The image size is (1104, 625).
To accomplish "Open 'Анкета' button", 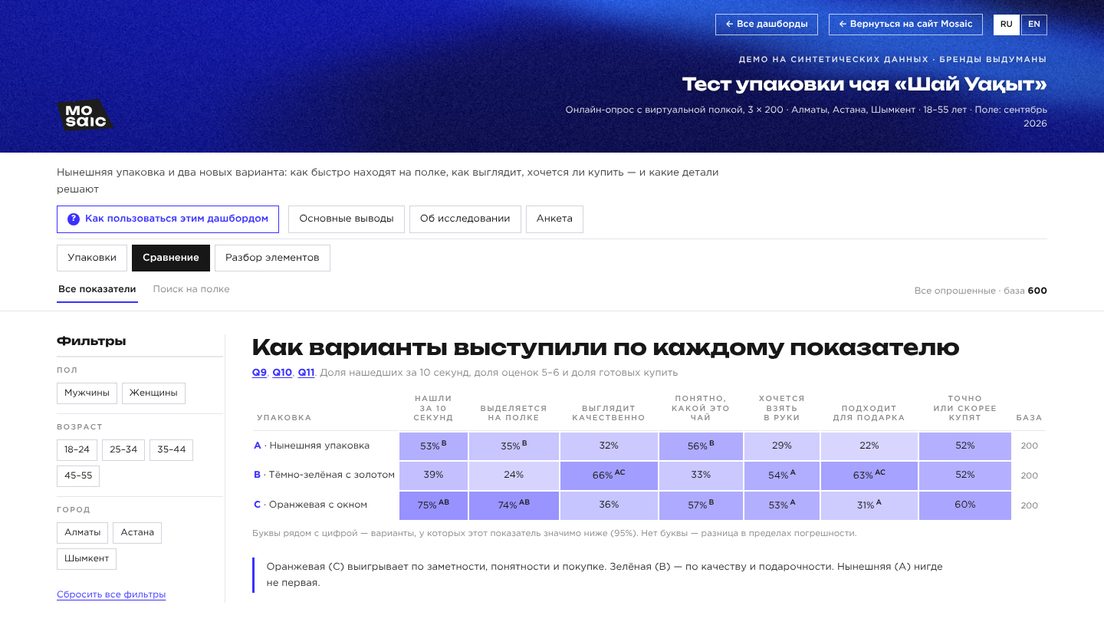I will click(554, 219).
